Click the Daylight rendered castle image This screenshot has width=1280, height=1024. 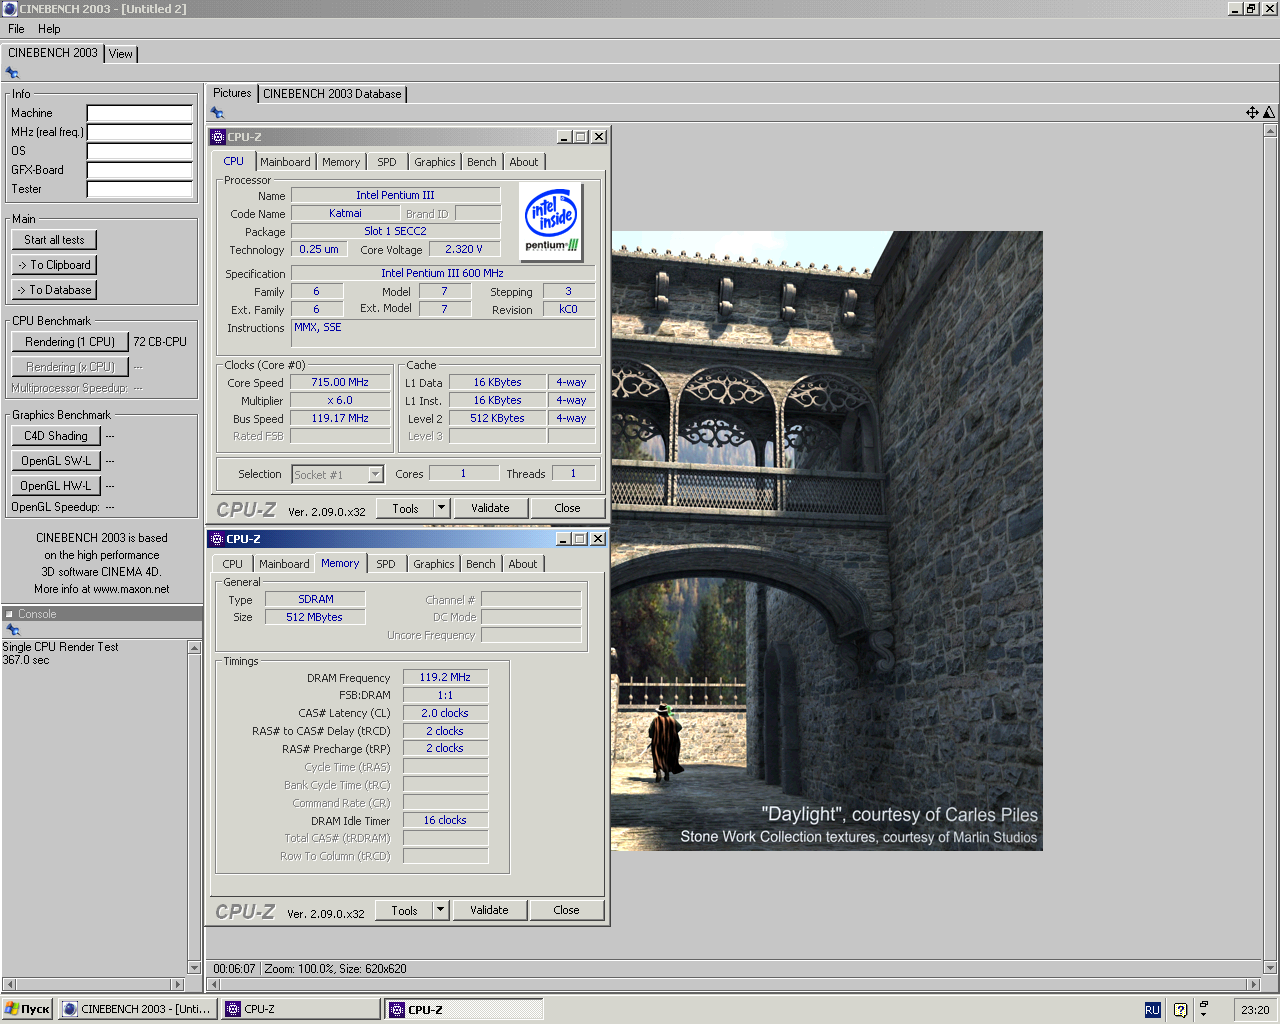(827, 541)
